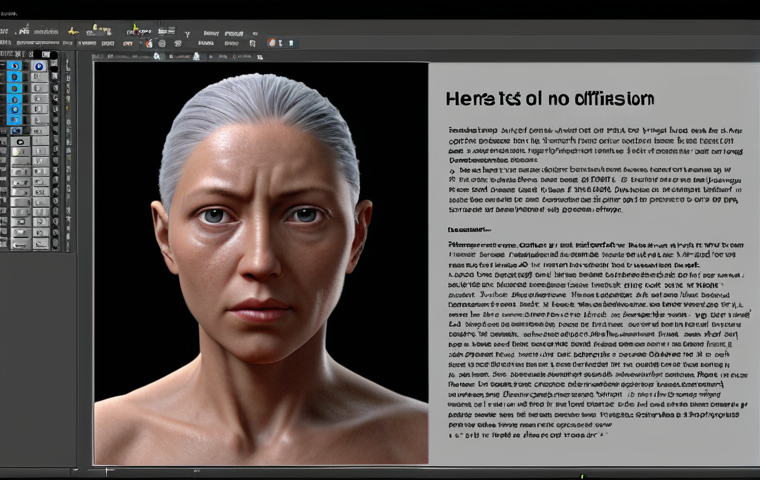Select the white circular blue-center icon cell in left panel
760x480 pixels.
[x=39, y=66]
